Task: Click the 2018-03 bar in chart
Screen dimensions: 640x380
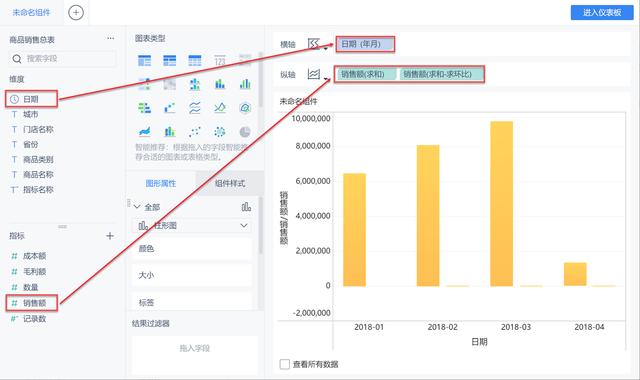Action: [x=501, y=204]
